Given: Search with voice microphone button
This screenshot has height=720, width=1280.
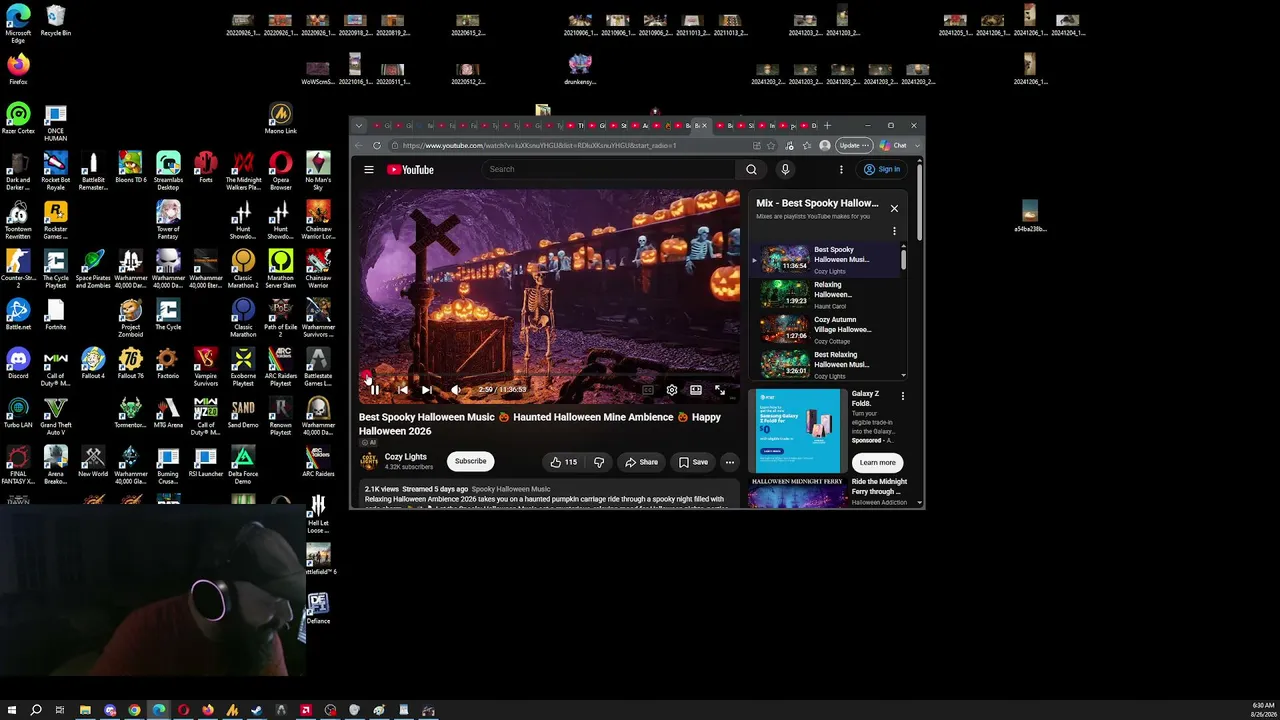Looking at the screenshot, I should (x=785, y=169).
